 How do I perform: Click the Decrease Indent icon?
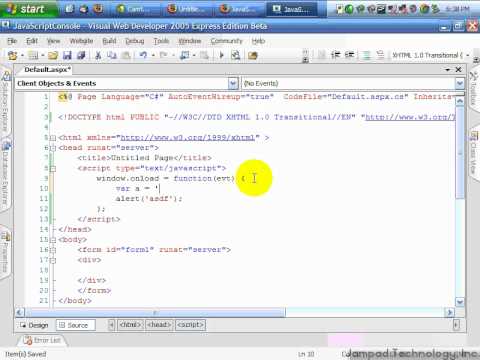tap(335, 55)
